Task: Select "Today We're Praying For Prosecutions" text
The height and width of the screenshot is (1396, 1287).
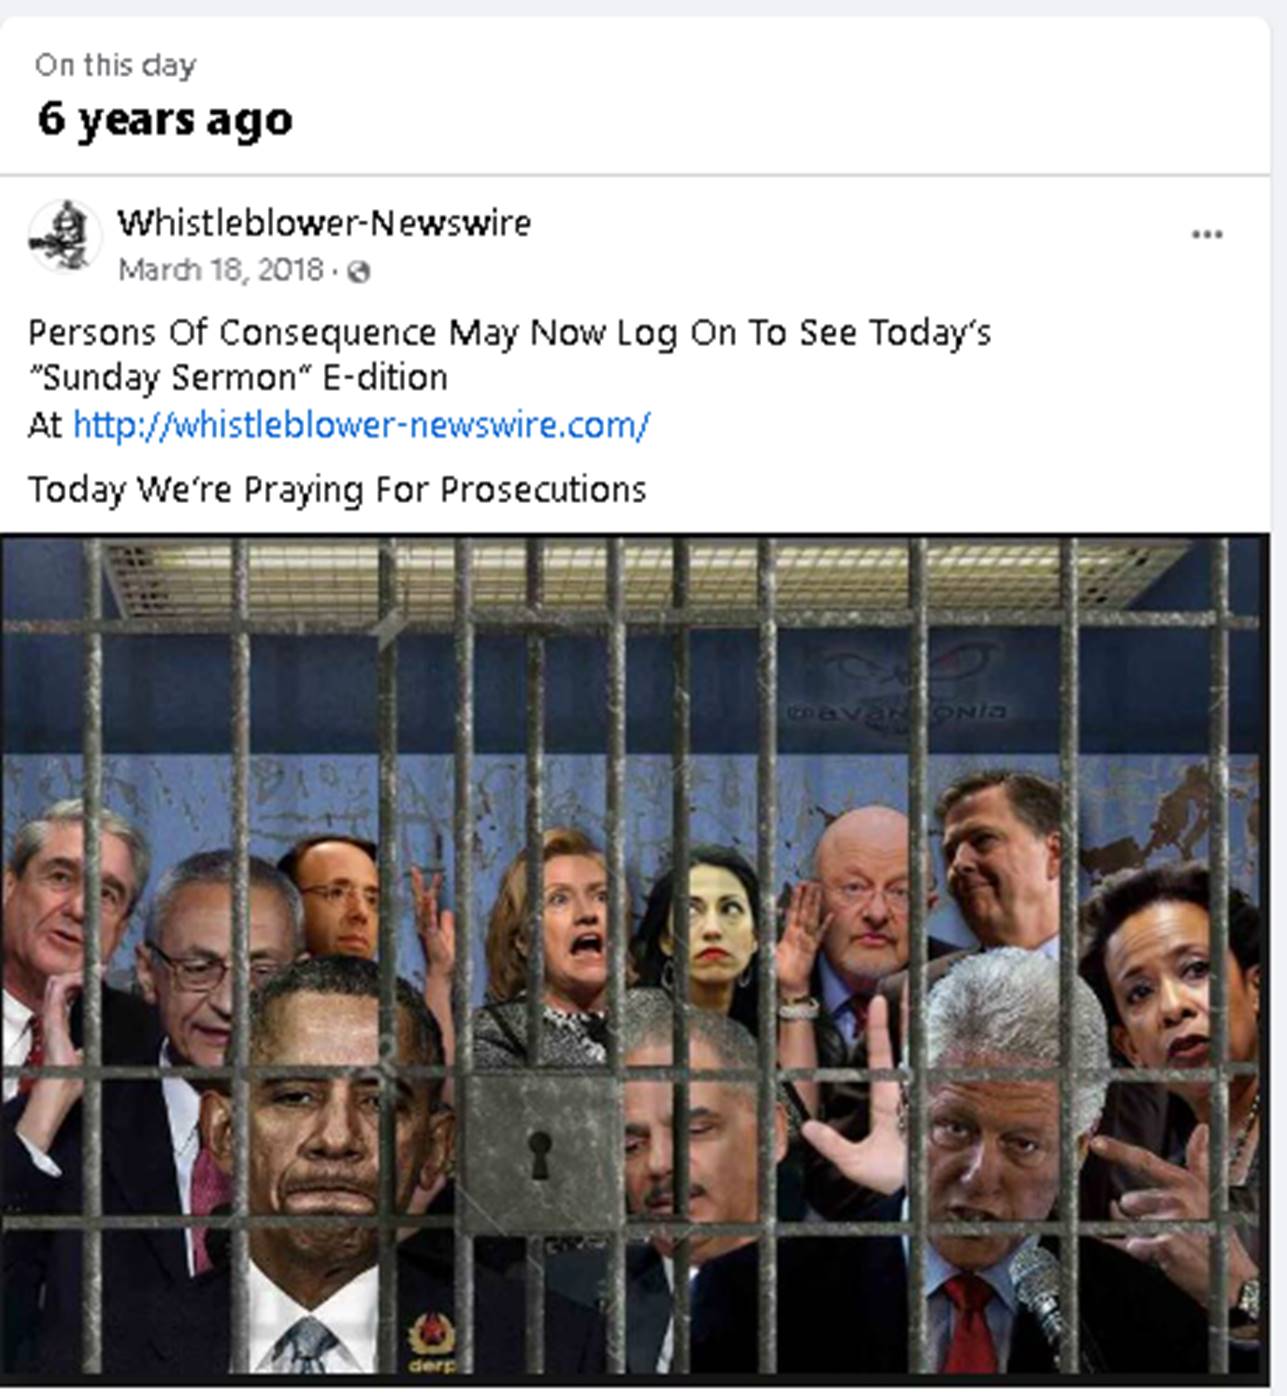Action: click(x=337, y=490)
